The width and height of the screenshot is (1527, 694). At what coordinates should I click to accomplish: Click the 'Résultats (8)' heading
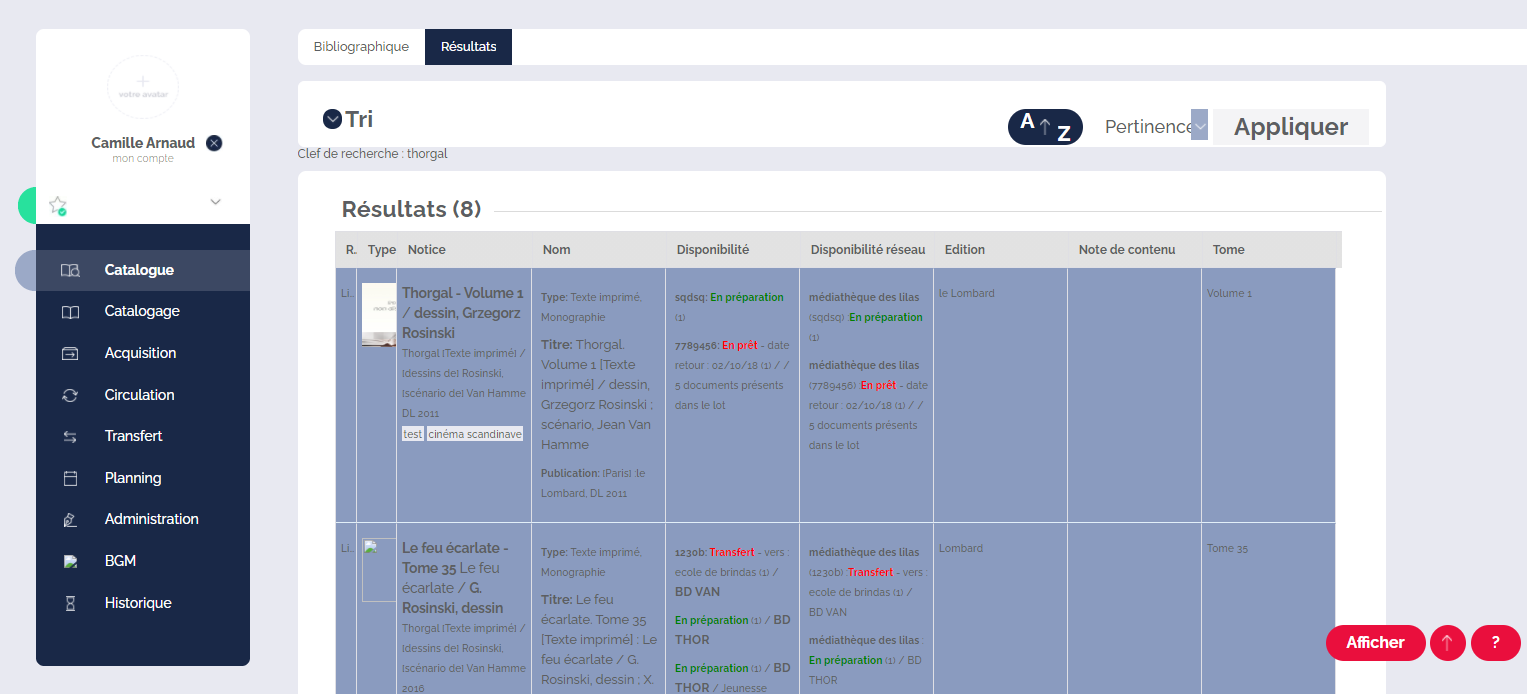pyautogui.click(x=412, y=209)
